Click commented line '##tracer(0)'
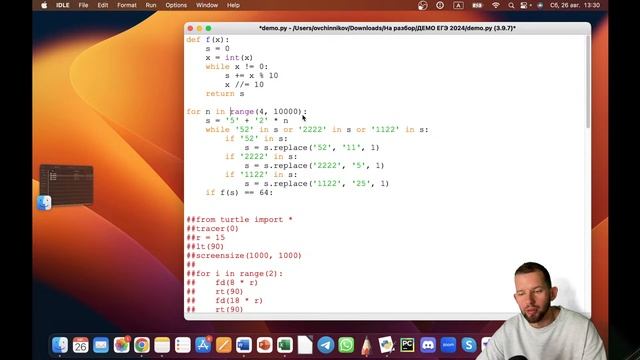640x360 pixels. (213, 229)
